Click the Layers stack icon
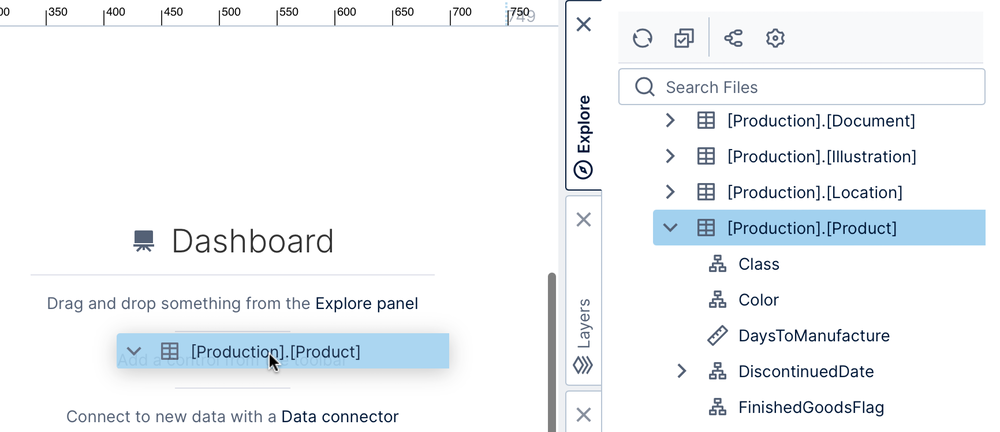This screenshot has height=432, width=1000. [x=584, y=365]
